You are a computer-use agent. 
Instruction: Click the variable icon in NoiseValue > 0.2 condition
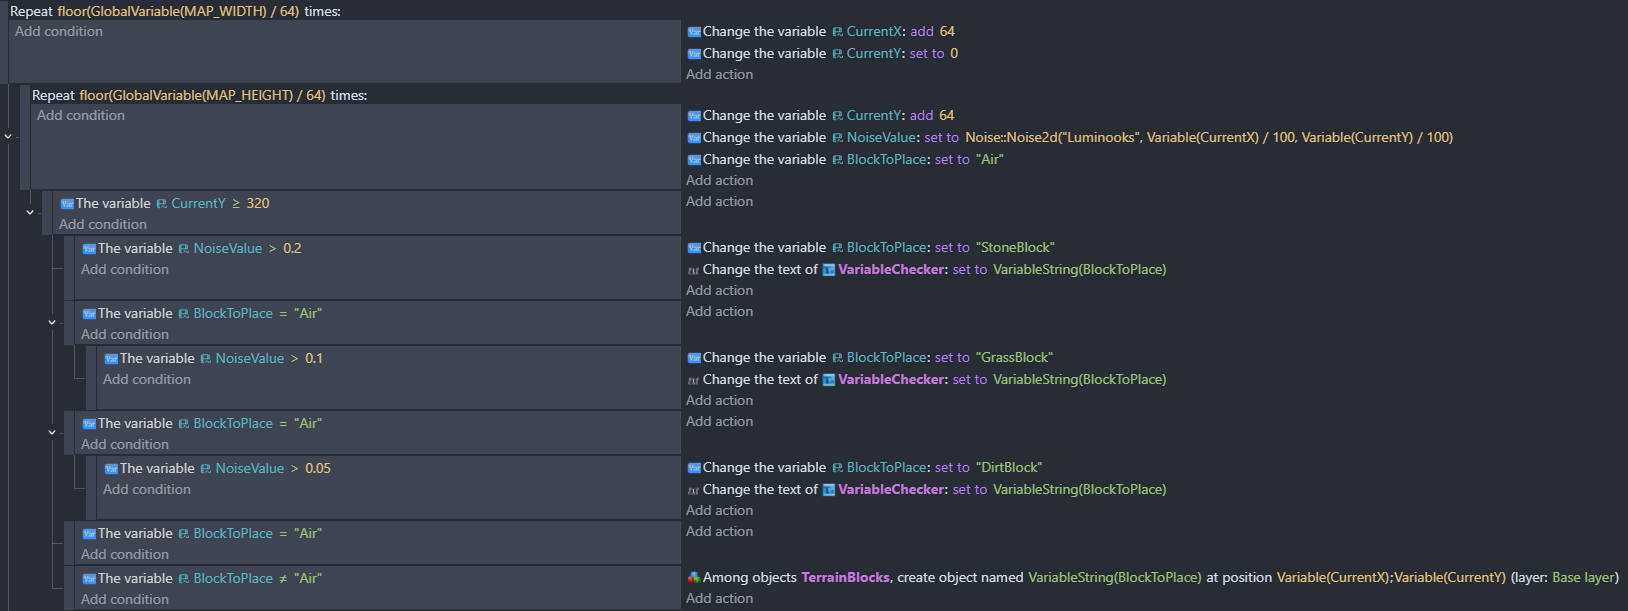pyautogui.click(x=89, y=249)
